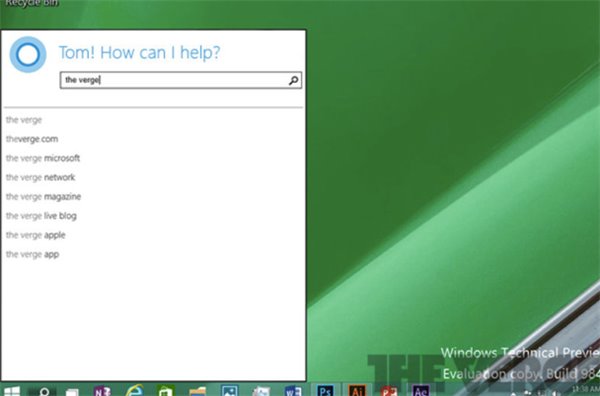Choose "the verge live blog" suggestion
This screenshot has width=600, height=396.
point(41,216)
